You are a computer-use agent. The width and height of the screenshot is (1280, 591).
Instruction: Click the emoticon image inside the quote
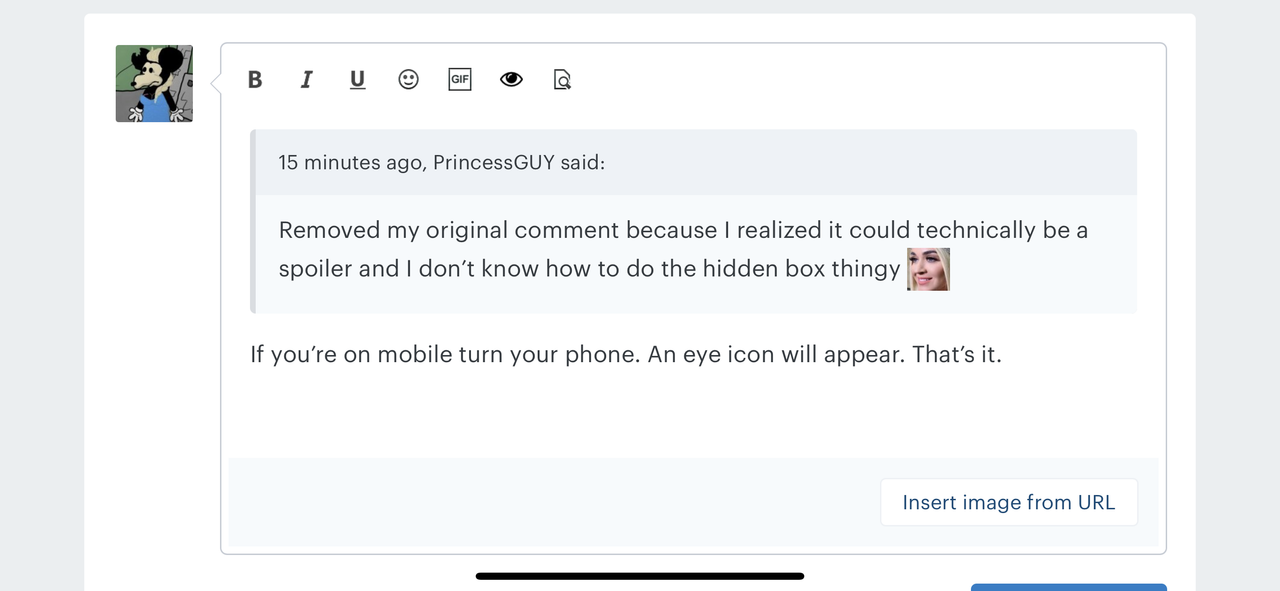tap(928, 270)
